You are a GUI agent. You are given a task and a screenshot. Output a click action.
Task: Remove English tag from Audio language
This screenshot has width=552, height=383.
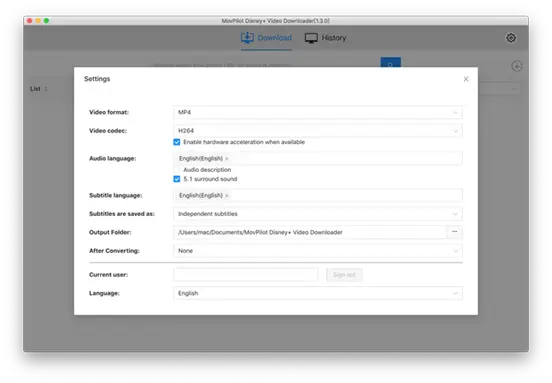(x=227, y=159)
